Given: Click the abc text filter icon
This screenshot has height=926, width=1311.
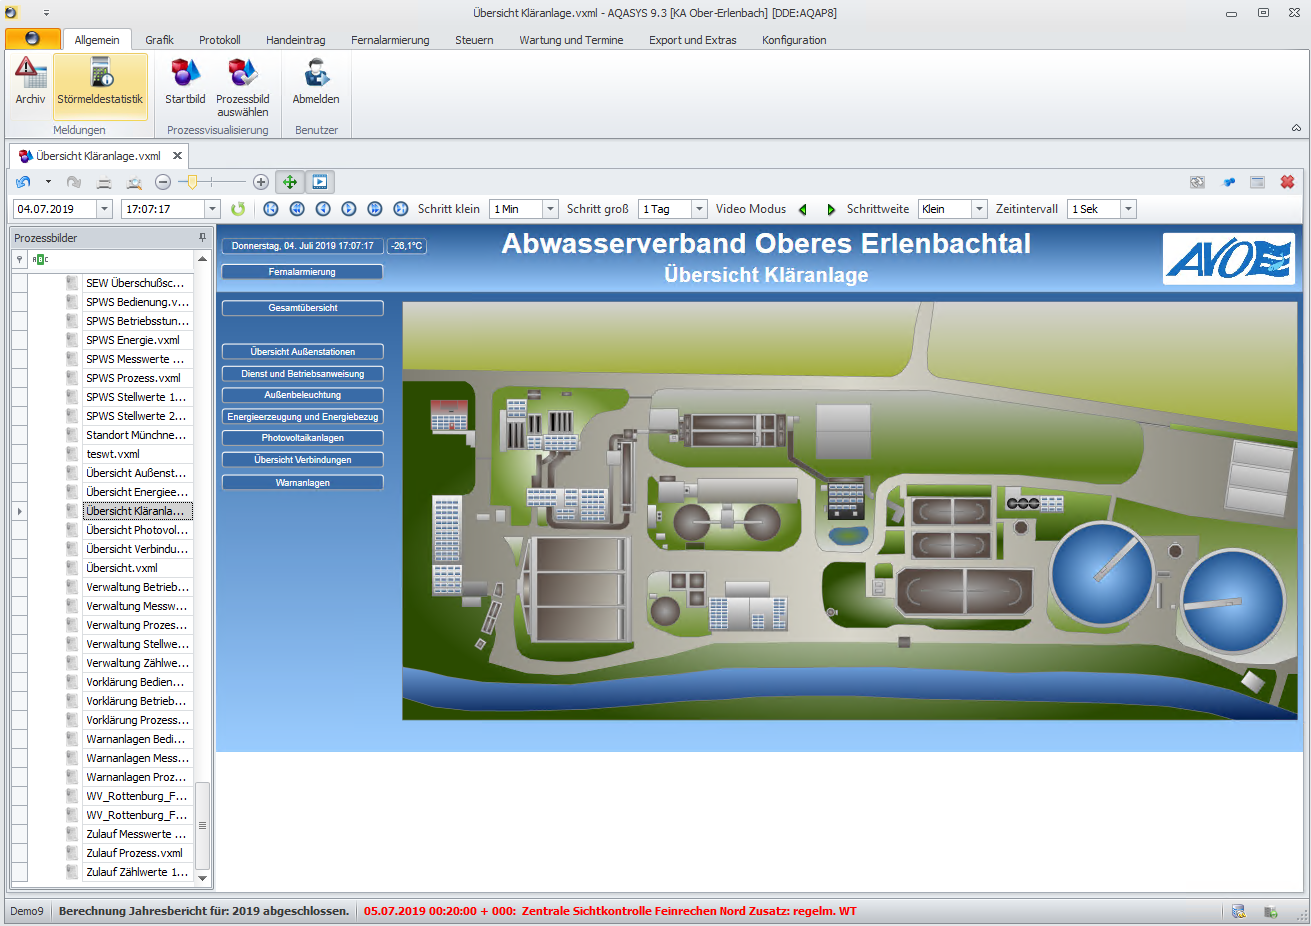Looking at the screenshot, I should [x=40, y=259].
